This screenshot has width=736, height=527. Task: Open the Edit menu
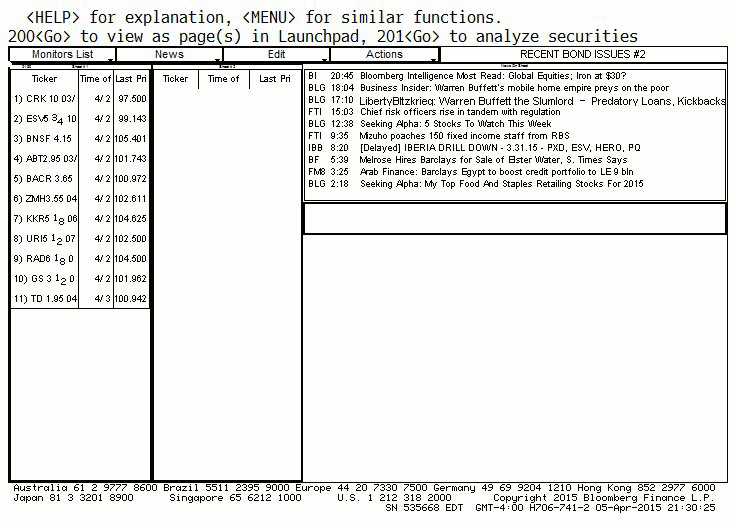click(x=276, y=54)
